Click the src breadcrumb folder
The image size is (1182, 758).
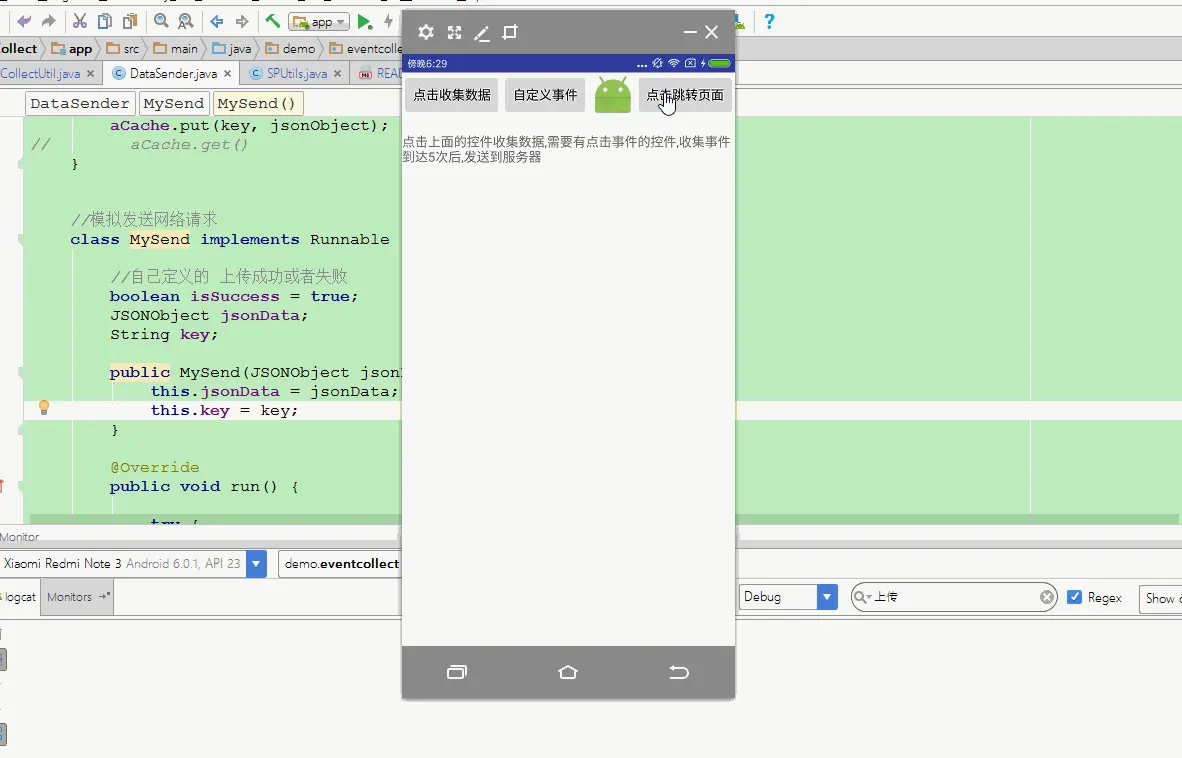click(123, 49)
